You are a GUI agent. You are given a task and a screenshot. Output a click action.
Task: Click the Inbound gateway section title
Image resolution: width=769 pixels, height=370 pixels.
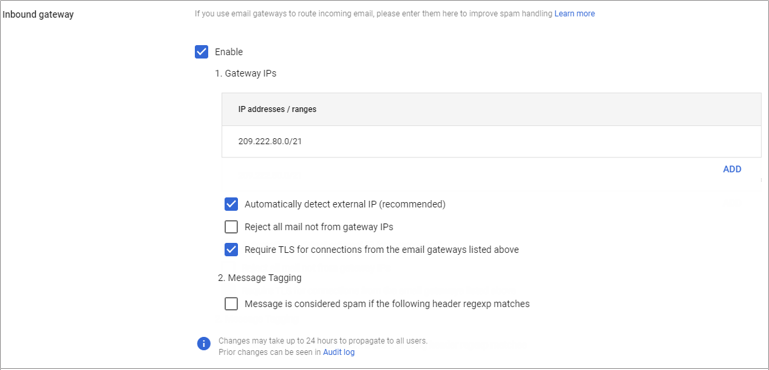click(38, 14)
